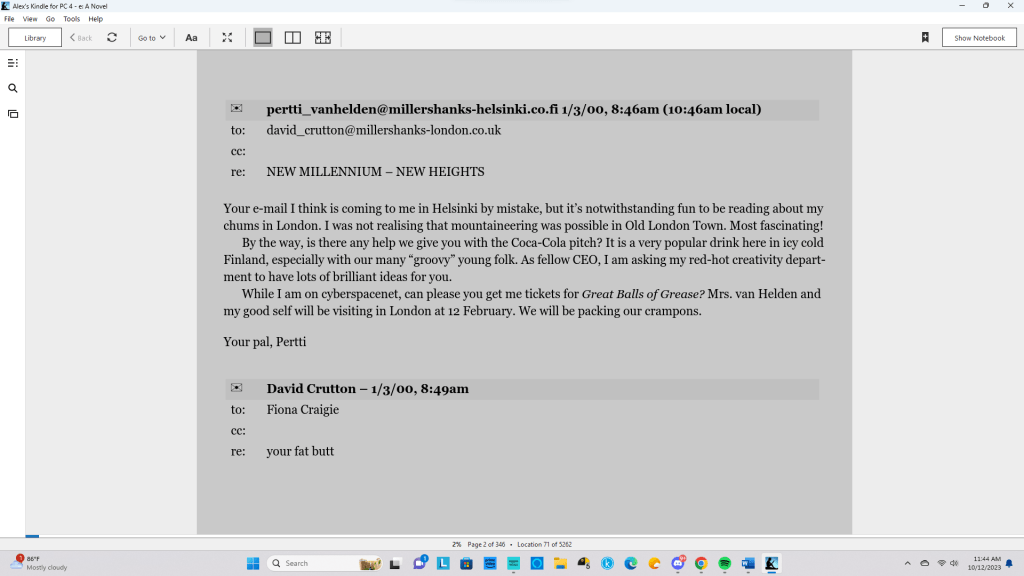The image size is (1024, 576).
Task: Expand the Go to dropdown
Action: (152, 38)
